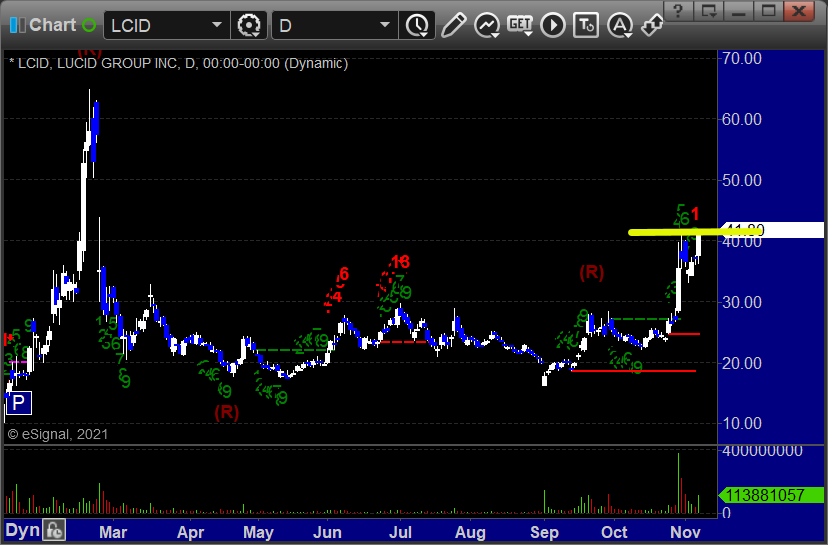Screen dimensions: 828x545
Task: Click the red 1 count near November high
Action: [695, 213]
